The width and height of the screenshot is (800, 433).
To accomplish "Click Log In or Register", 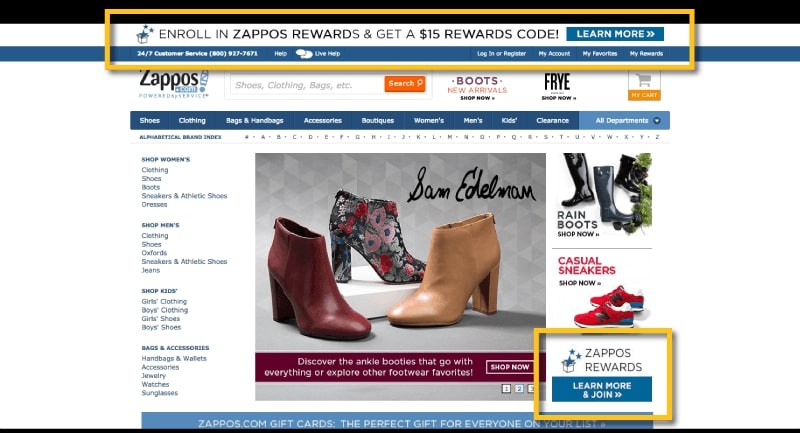I will [501, 54].
